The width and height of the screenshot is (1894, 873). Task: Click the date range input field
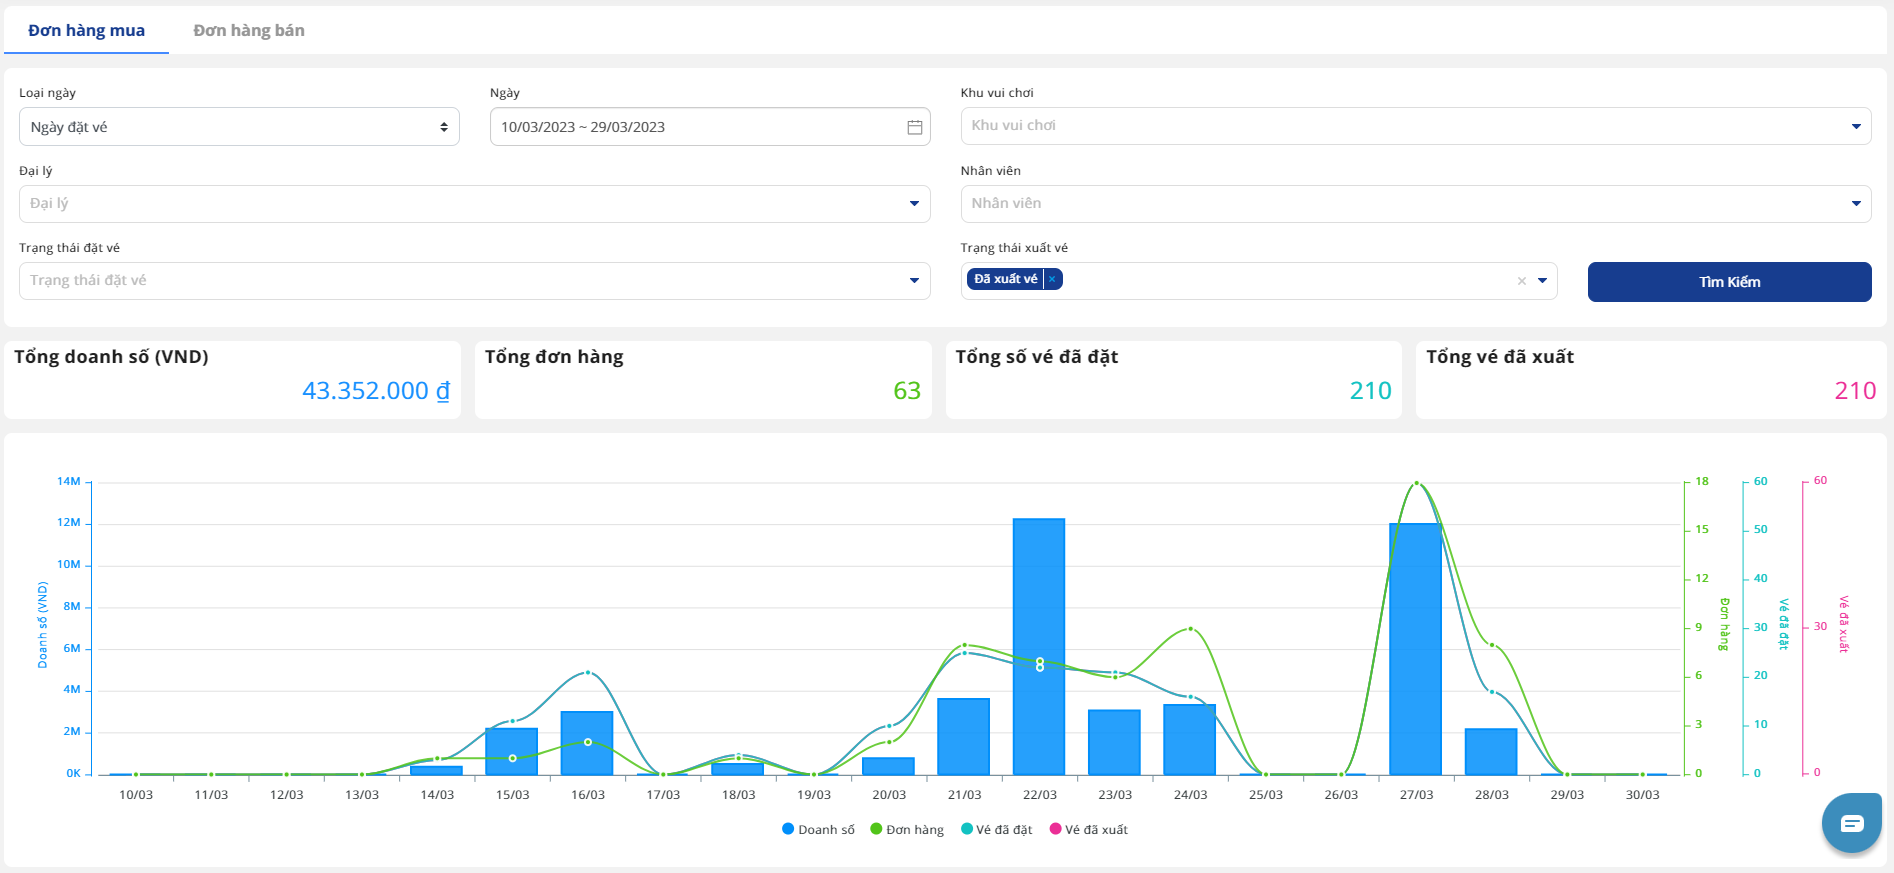tap(710, 127)
